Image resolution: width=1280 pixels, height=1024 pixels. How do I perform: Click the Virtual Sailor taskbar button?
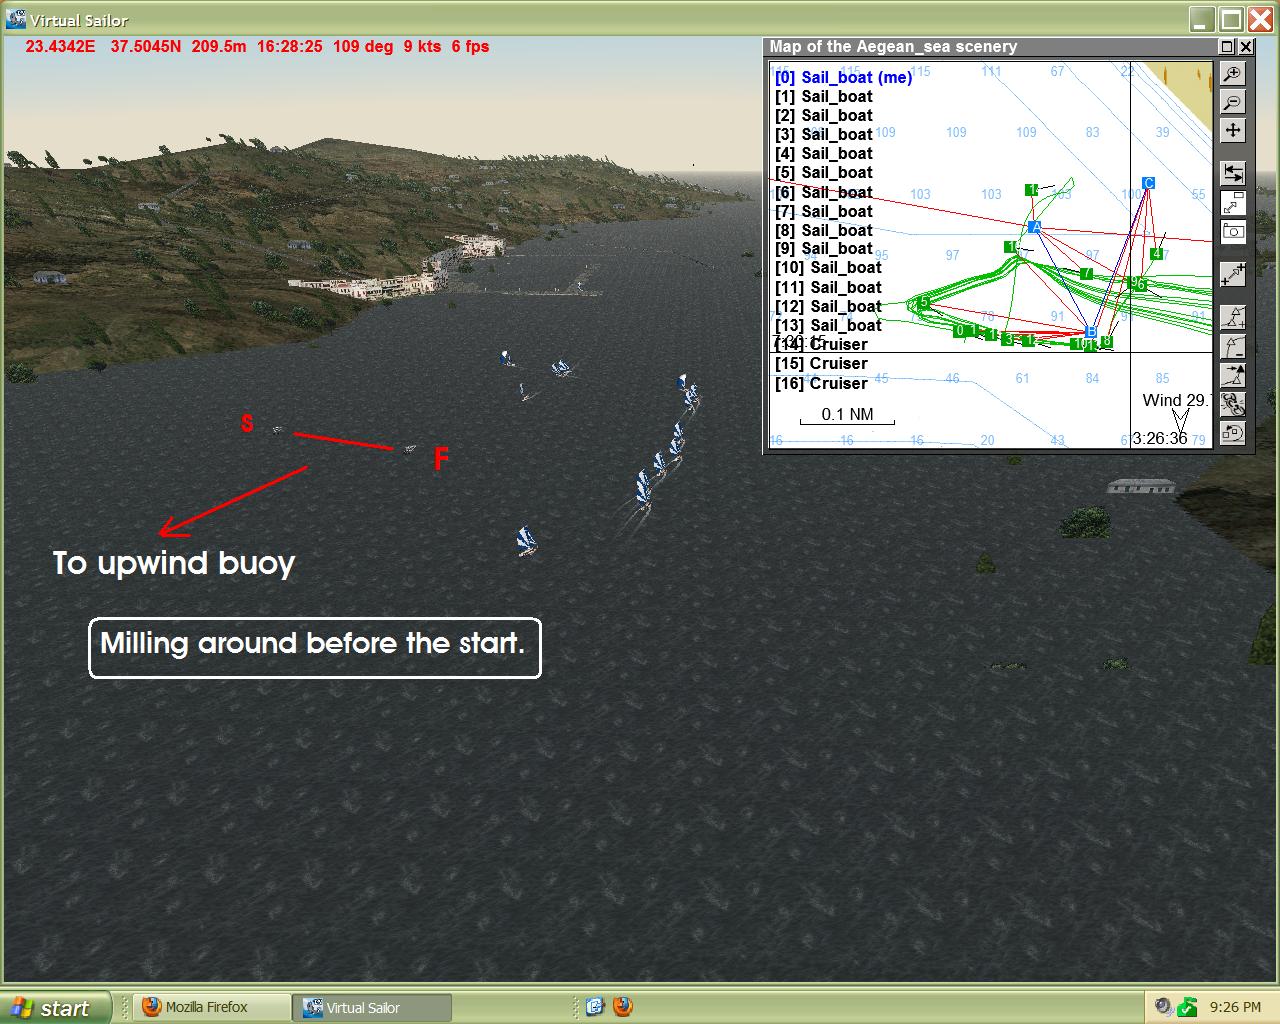click(372, 1007)
